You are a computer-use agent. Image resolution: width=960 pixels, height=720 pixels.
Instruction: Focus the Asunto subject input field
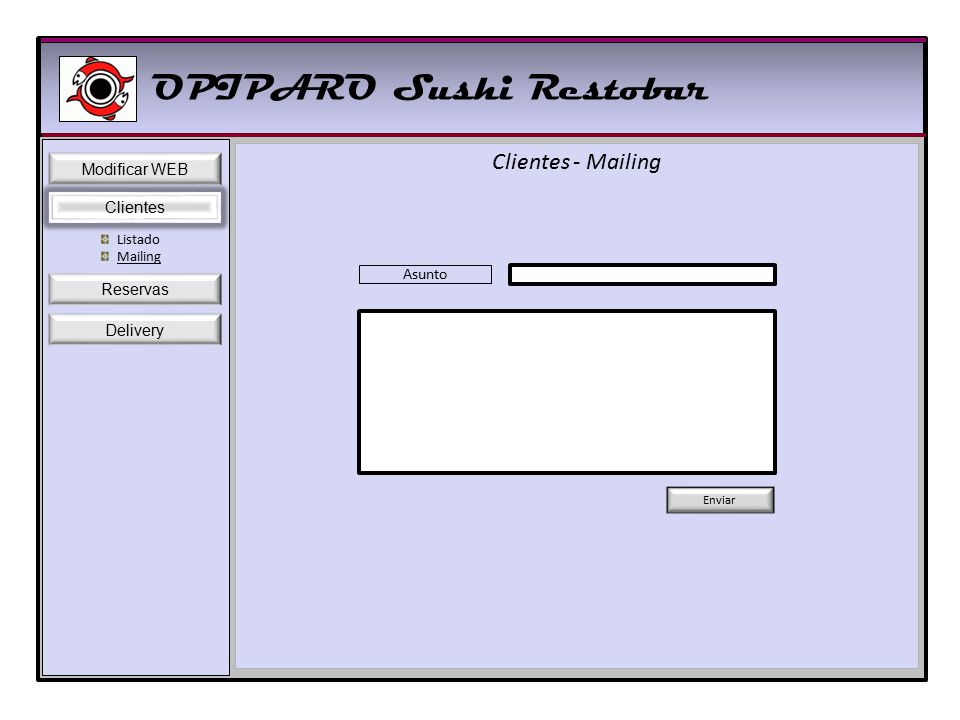[x=642, y=274]
